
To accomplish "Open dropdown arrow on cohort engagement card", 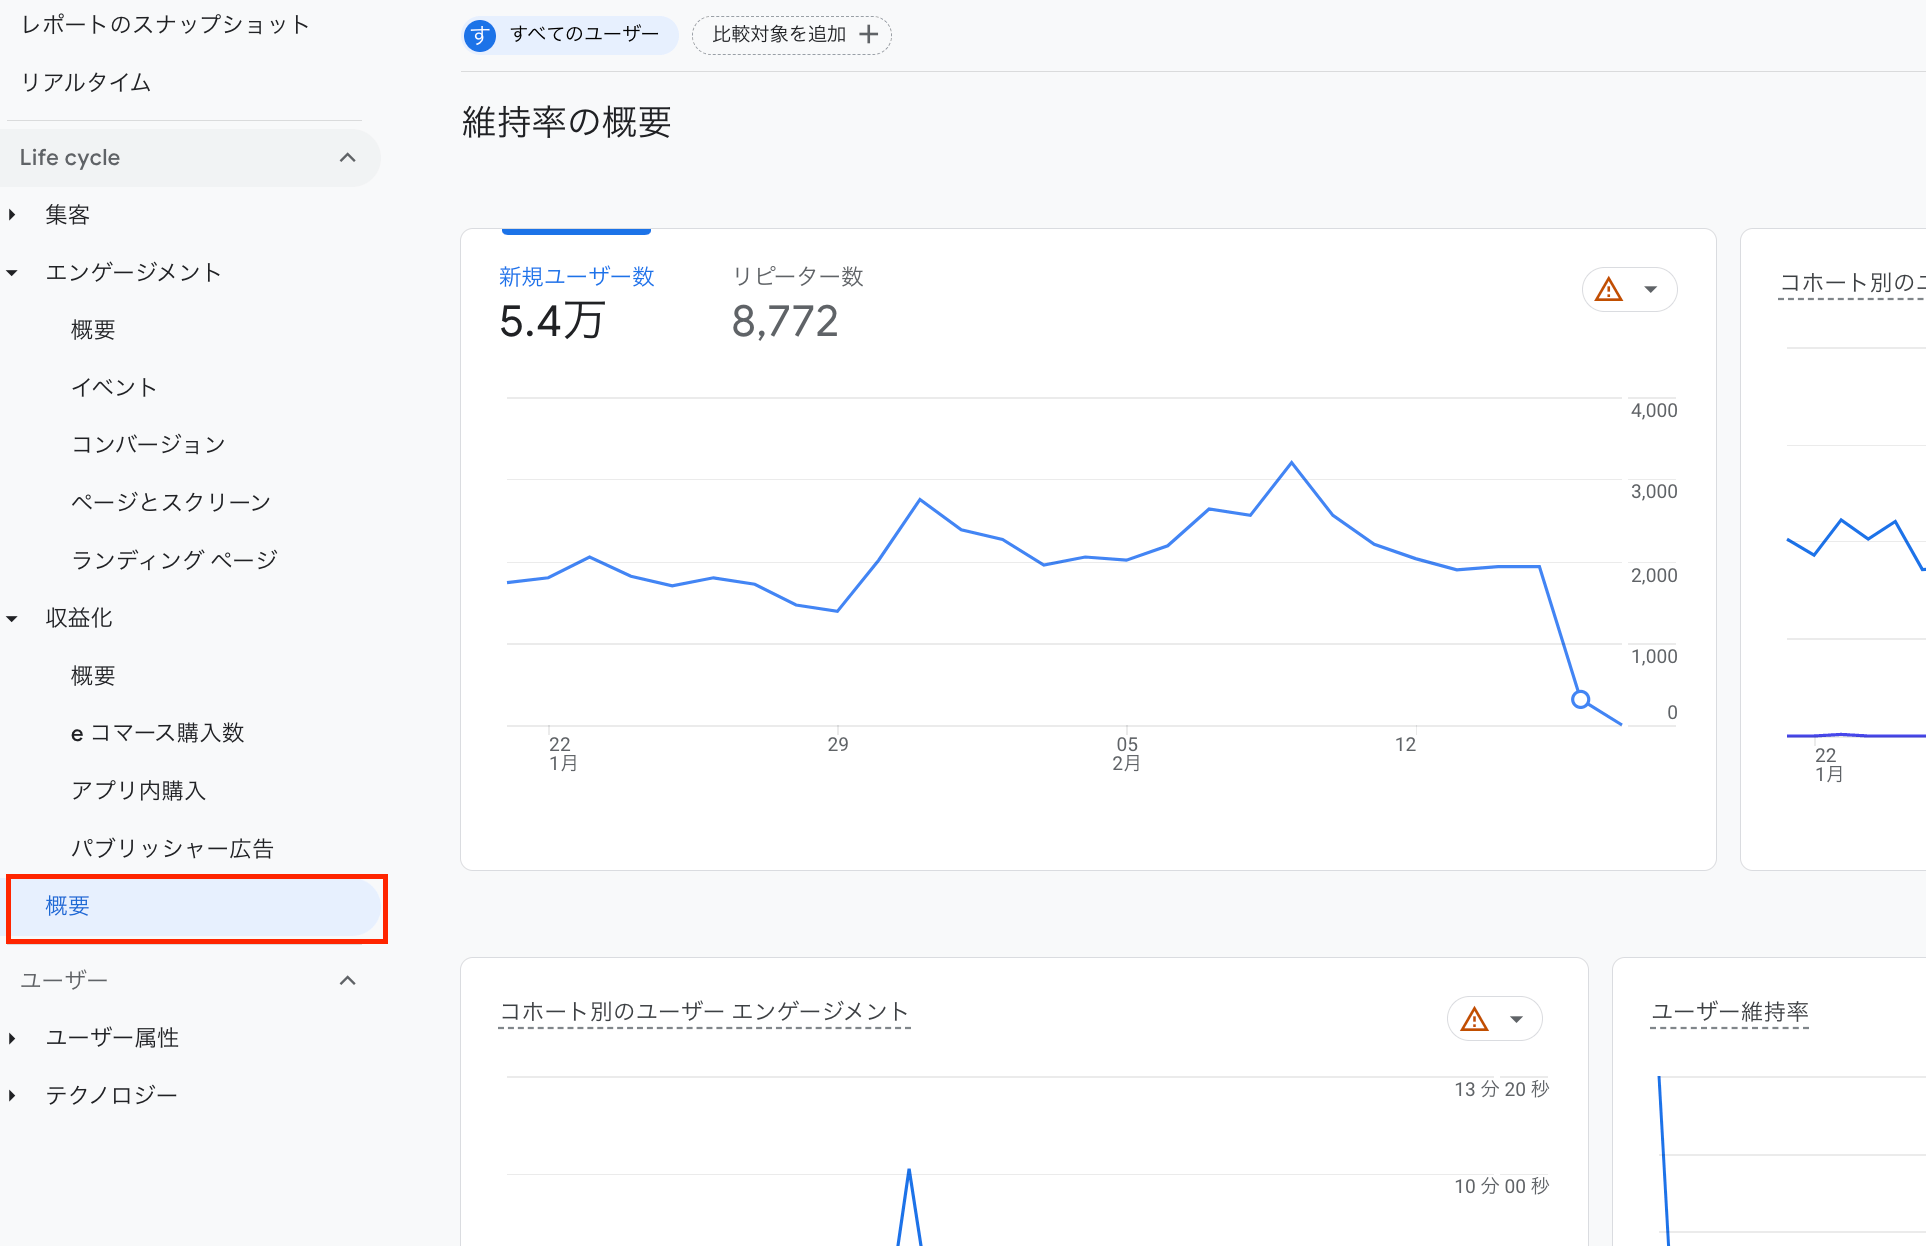I will 1517,1019.
